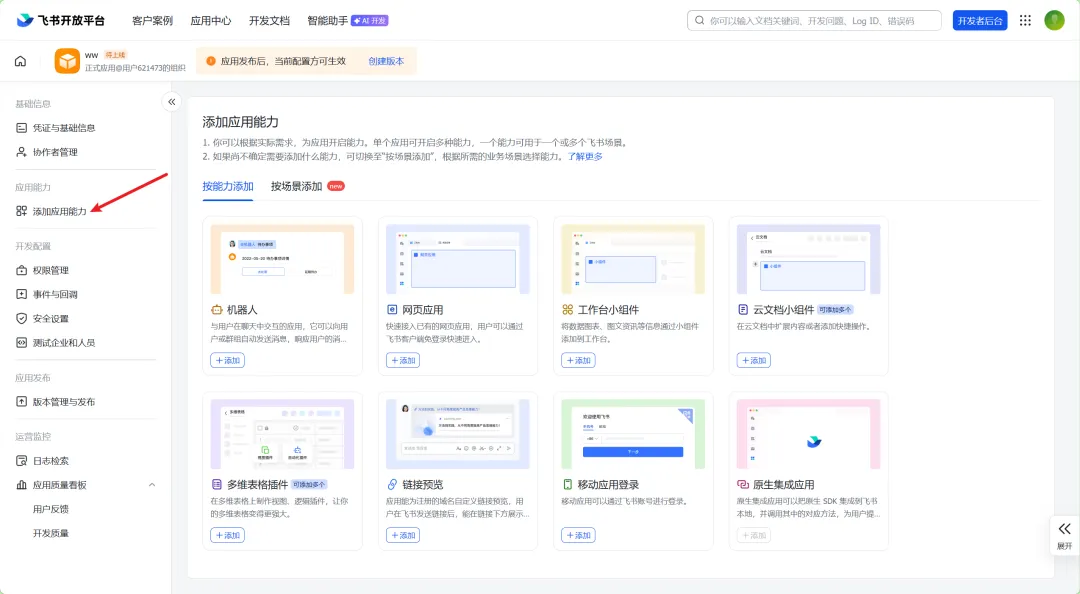Click the 多维表格插件 card title text
Viewport: 1080px width, 594px height.
pyautogui.click(x=258, y=485)
